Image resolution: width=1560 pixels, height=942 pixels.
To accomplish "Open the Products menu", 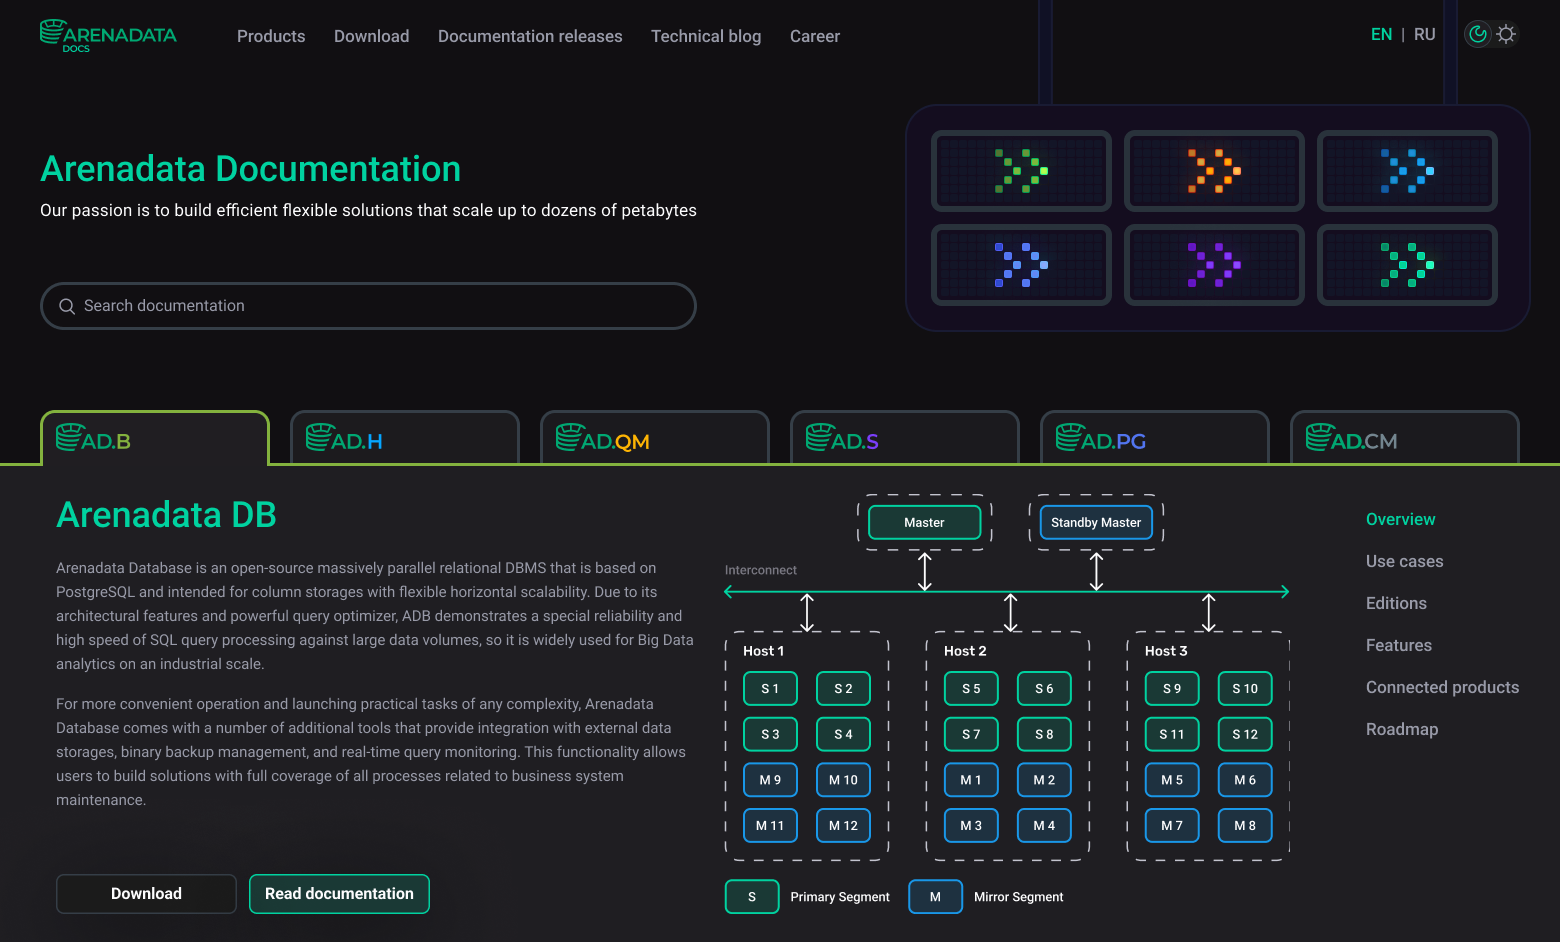I will (x=271, y=36).
